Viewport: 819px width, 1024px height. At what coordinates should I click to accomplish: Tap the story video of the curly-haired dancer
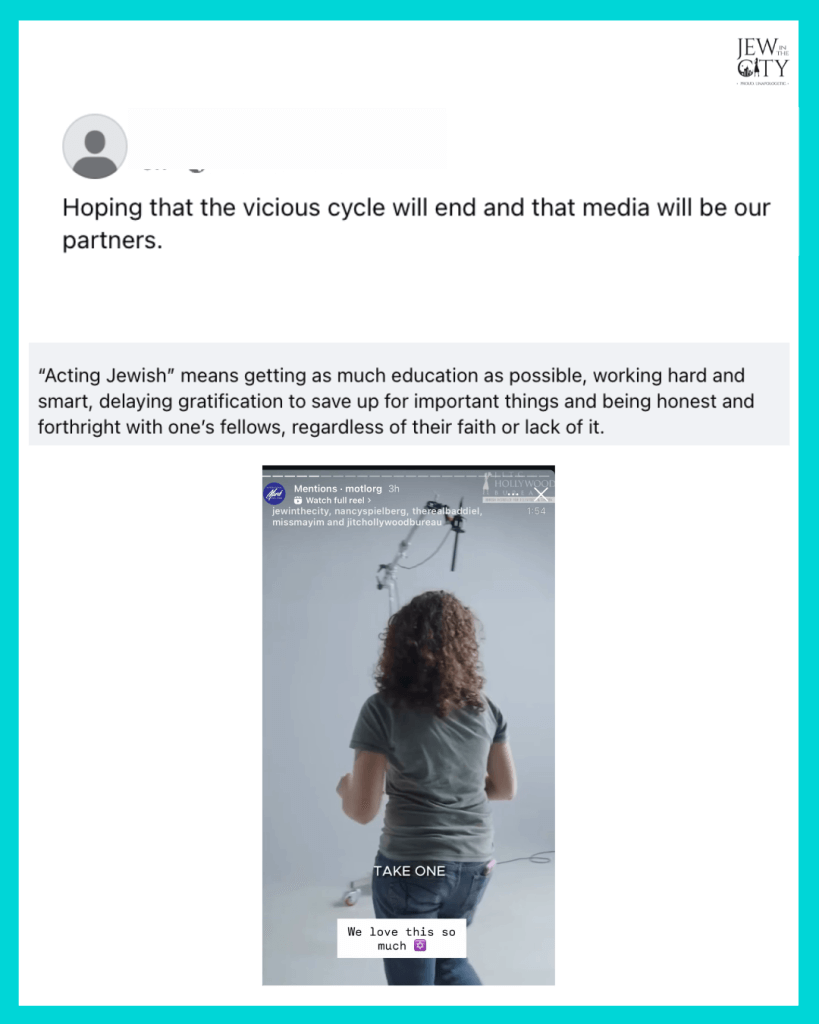coord(408,726)
